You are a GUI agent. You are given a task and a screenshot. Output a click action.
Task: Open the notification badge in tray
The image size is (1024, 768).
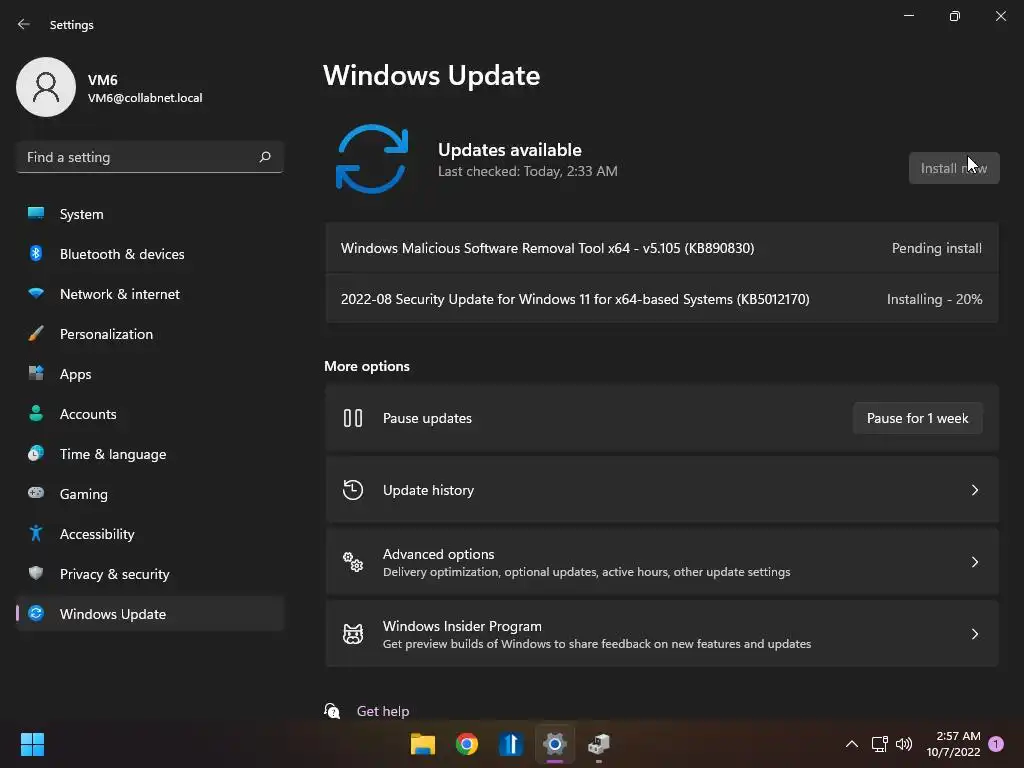(995, 744)
